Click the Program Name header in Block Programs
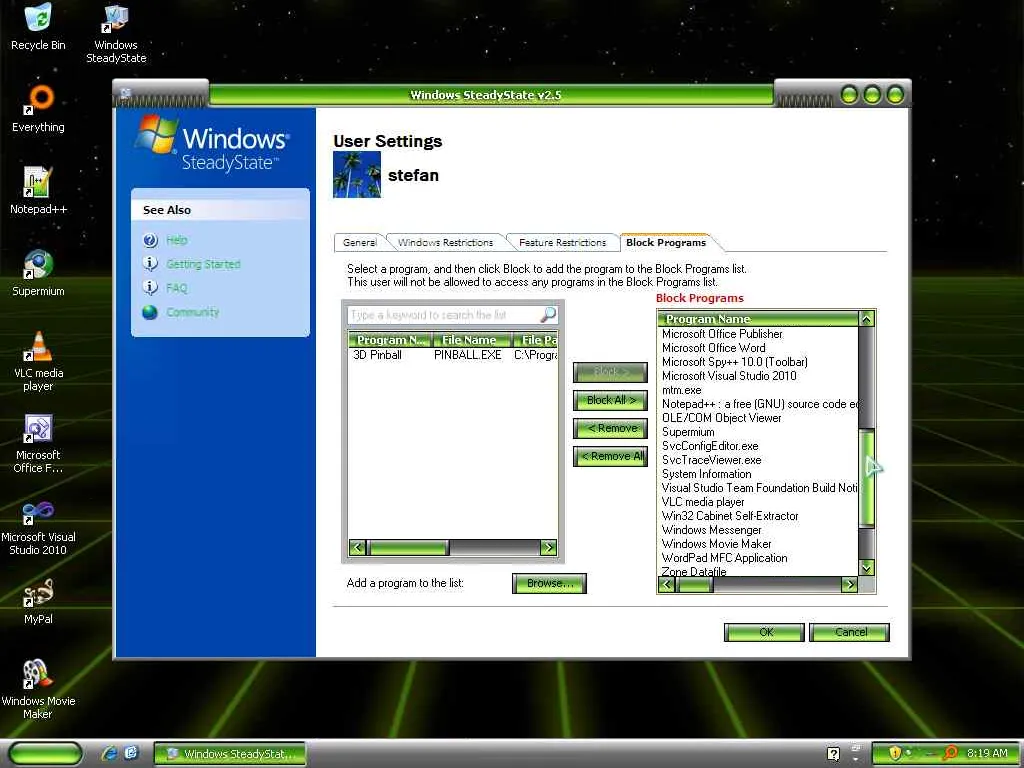This screenshot has width=1024, height=768. tap(758, 319)
